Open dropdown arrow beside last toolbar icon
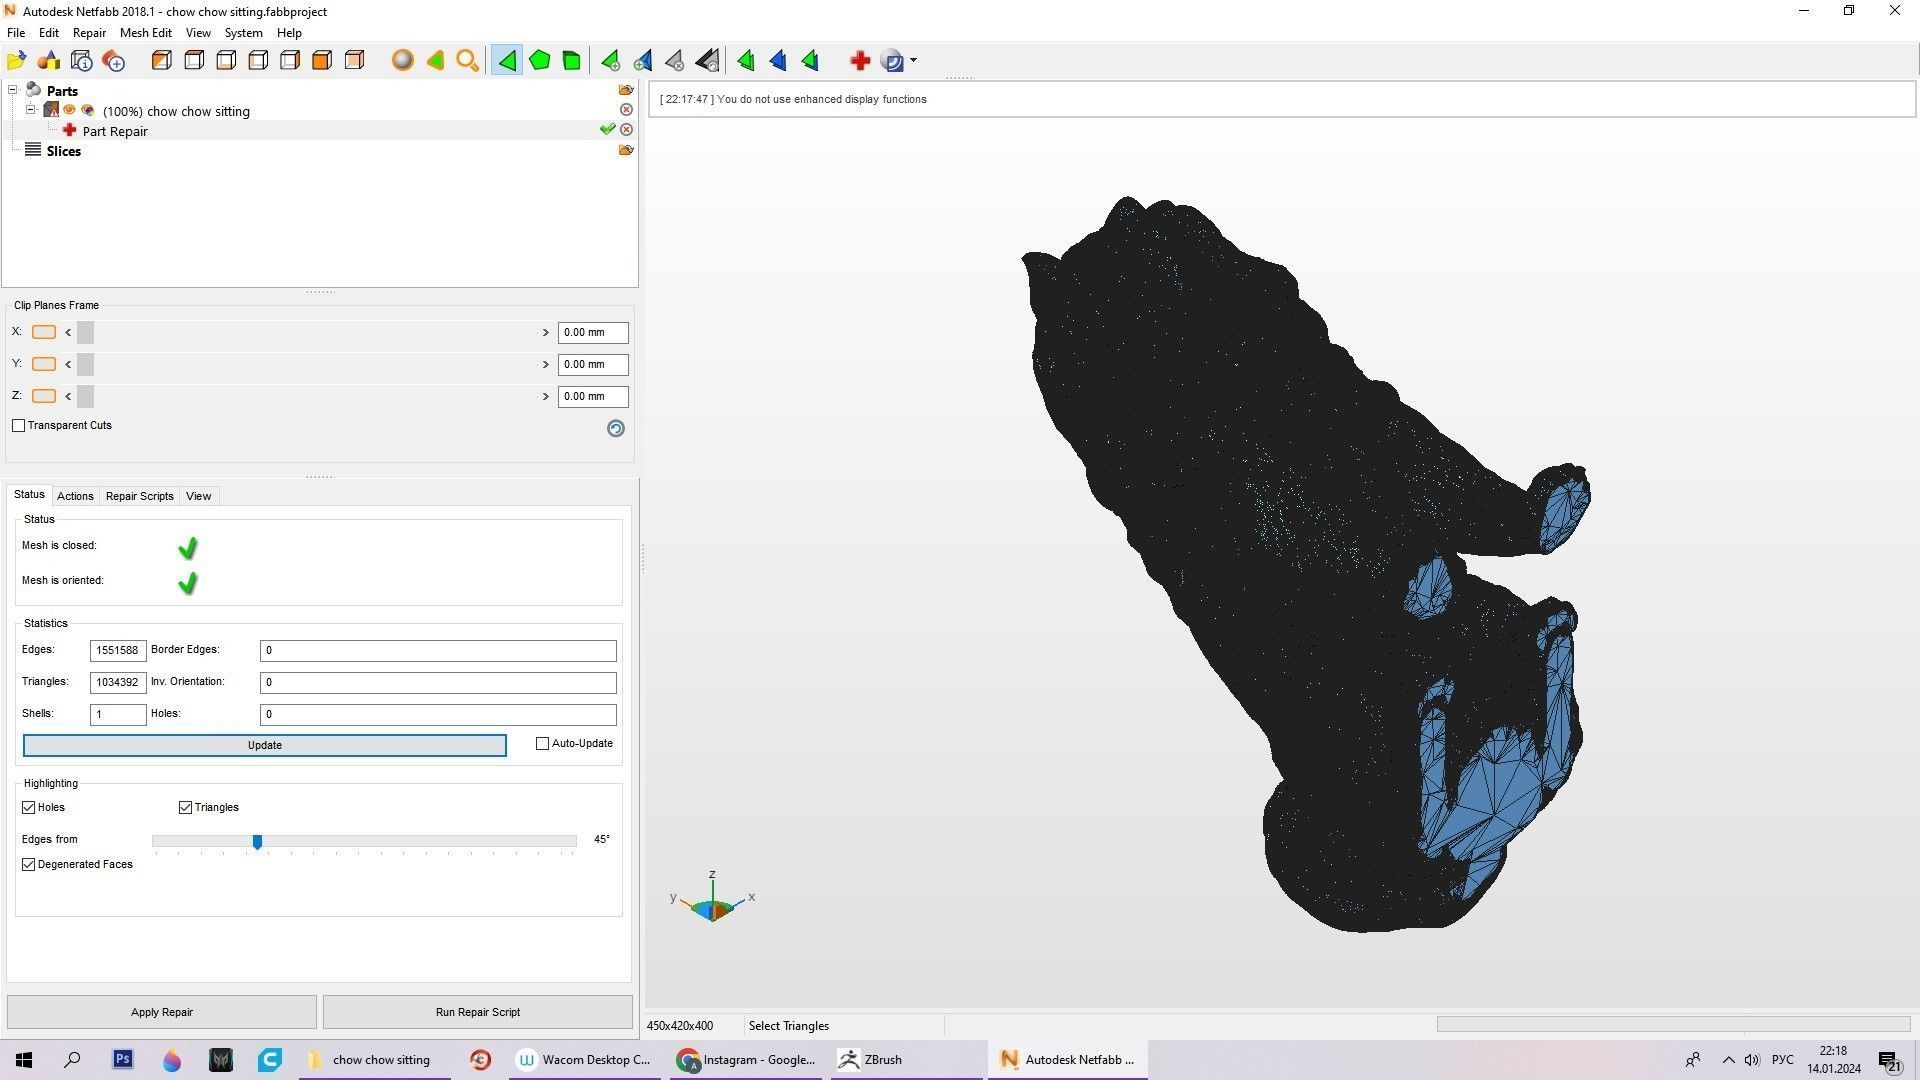This screenshot has height=1080, width=1920. point(913,61)
